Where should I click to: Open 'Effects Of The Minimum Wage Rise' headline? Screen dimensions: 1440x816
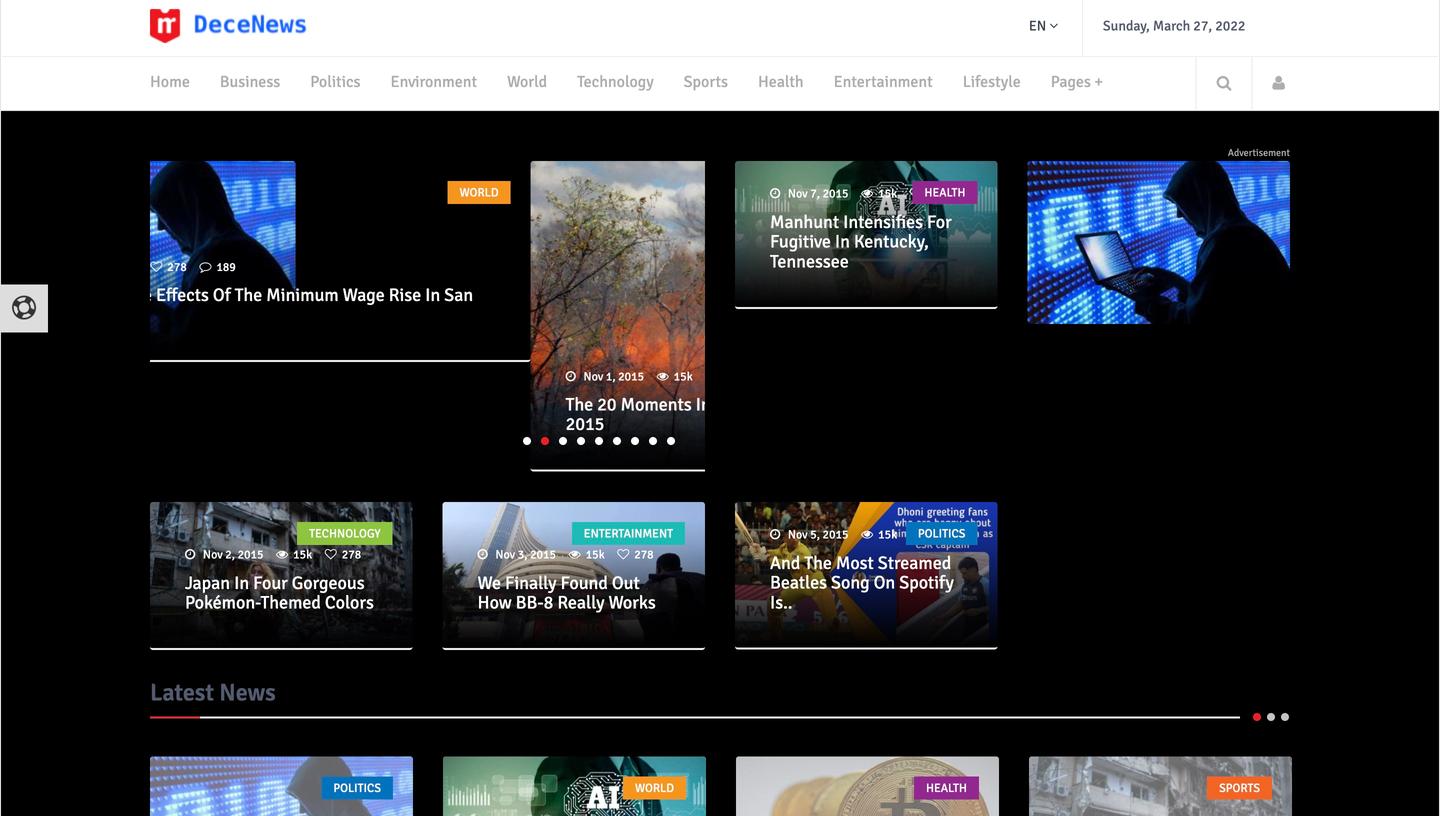(x=312, y=295)
